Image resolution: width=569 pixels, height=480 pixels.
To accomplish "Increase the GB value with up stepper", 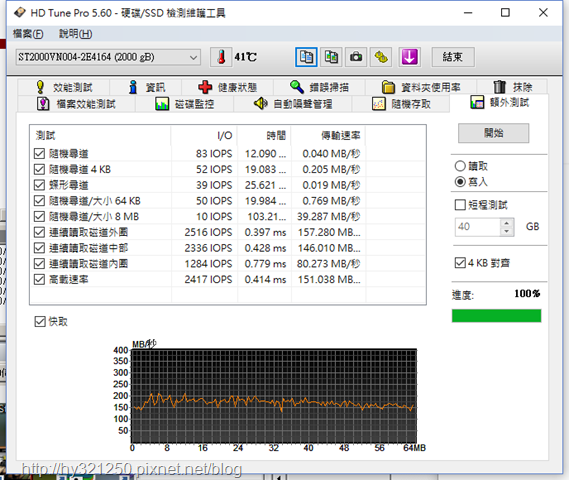I will 507,223.
